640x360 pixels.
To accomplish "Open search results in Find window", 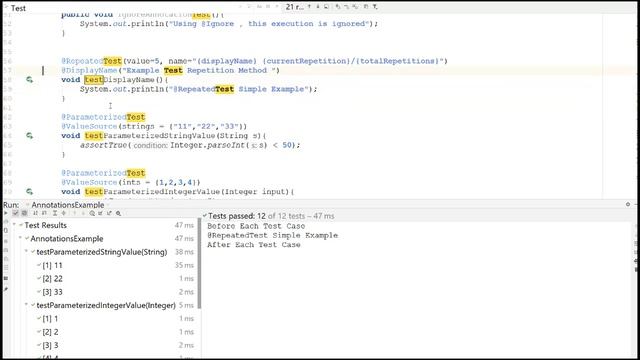I will click(326, 7).
